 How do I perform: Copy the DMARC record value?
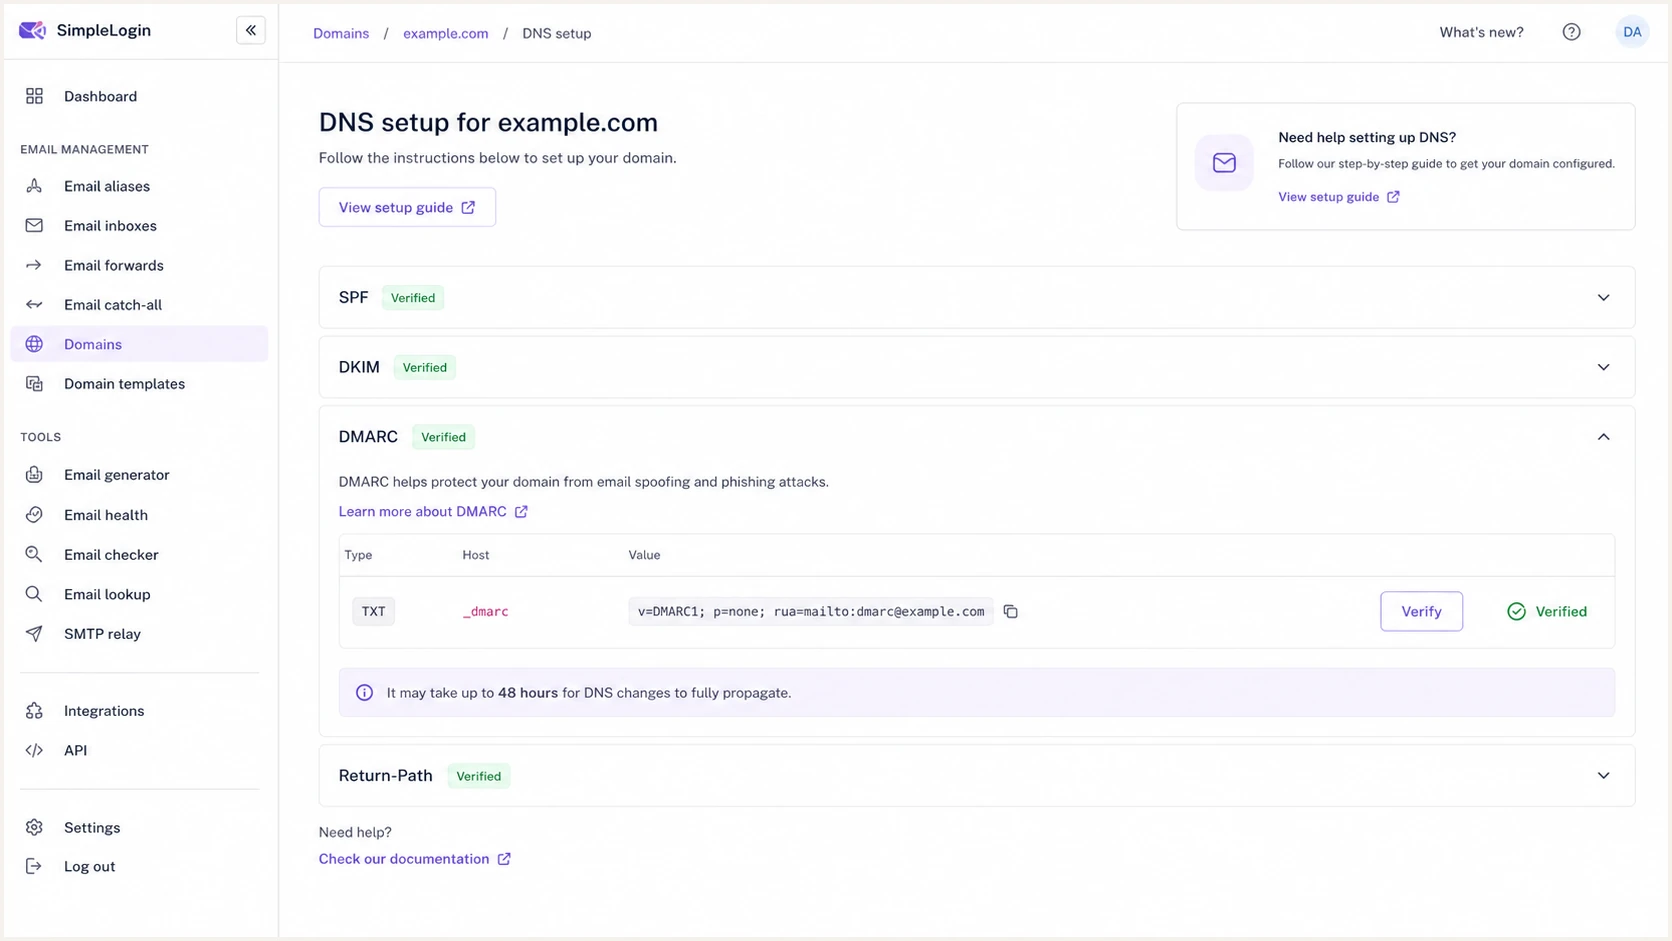point(1010,611)
